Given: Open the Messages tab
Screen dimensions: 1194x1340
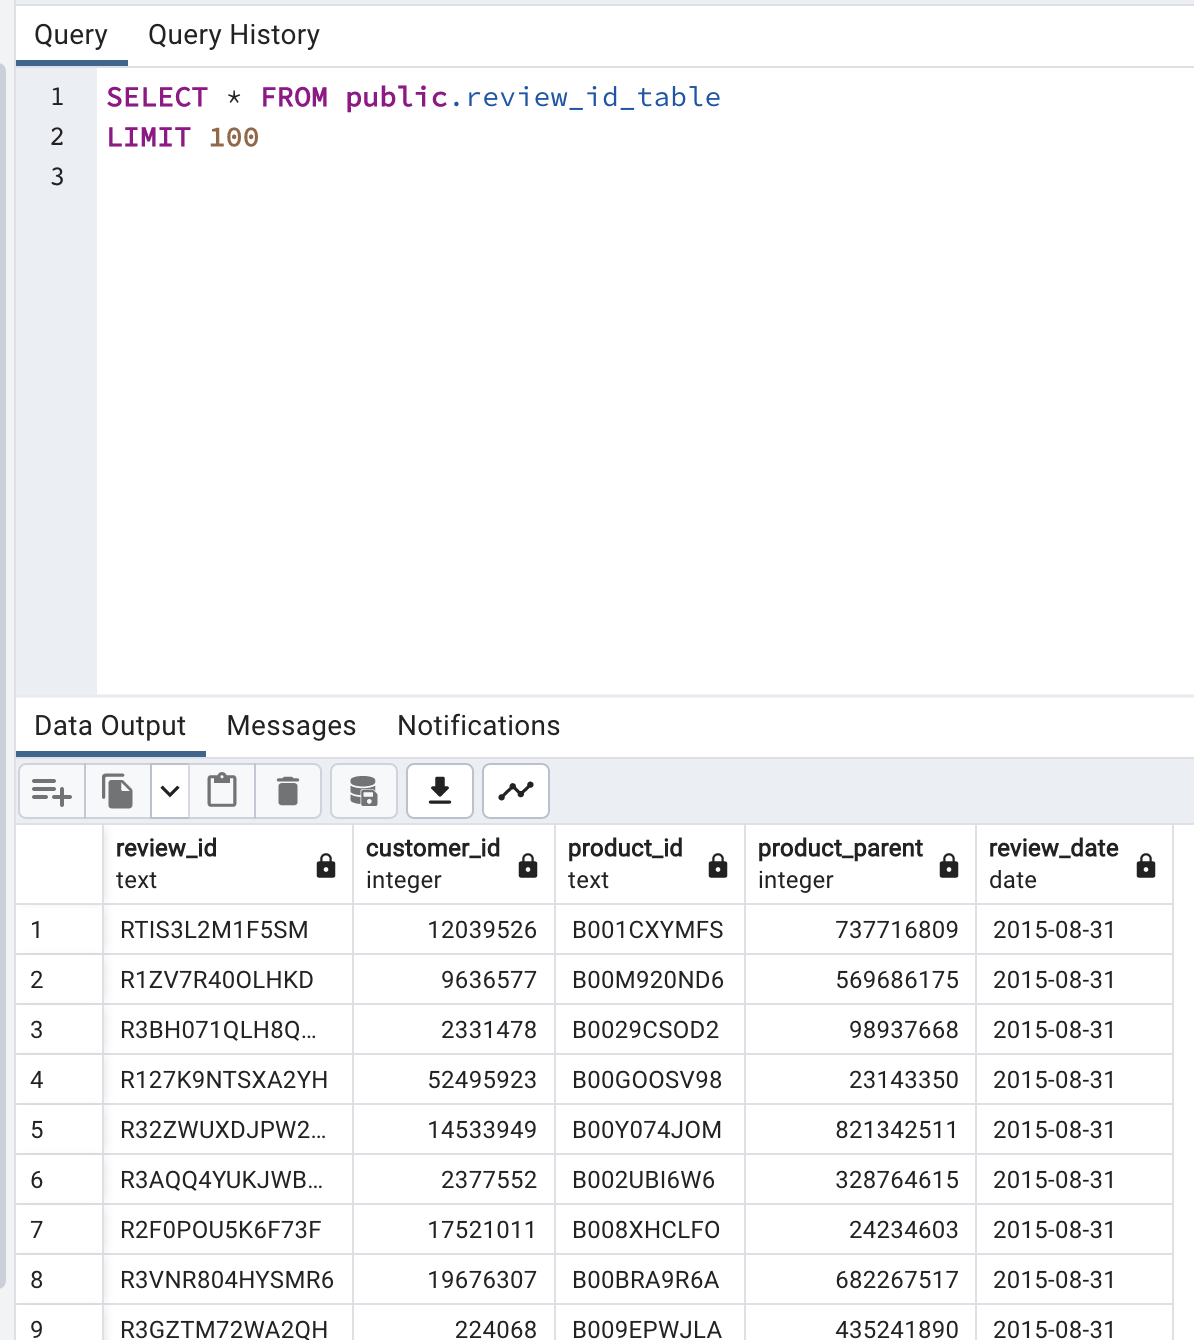Looking at the screenshot, I should tap(291, 725).
